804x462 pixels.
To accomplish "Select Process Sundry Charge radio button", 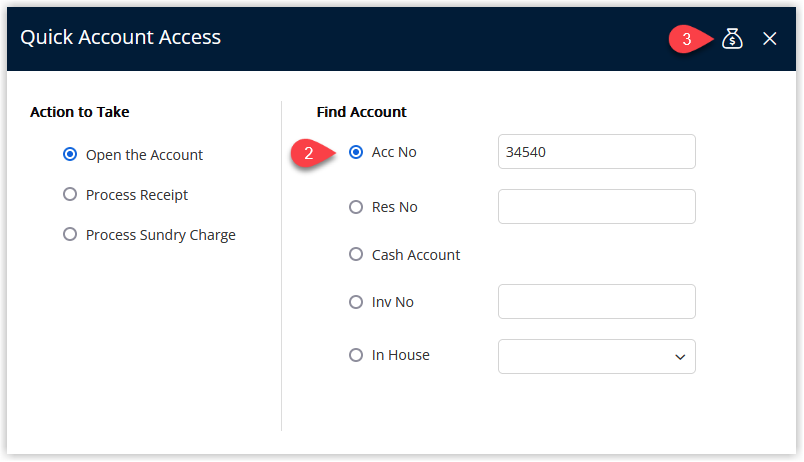I will [x=70, y=234].
